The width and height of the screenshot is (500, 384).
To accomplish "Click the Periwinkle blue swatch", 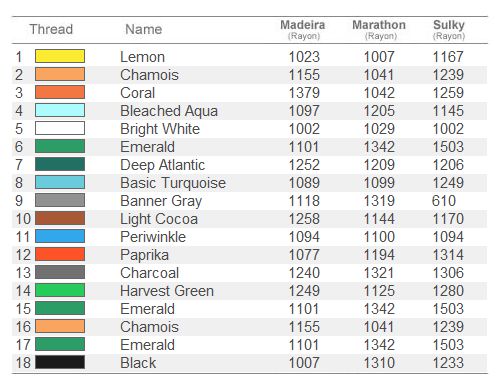I will (x=60, y=236).
